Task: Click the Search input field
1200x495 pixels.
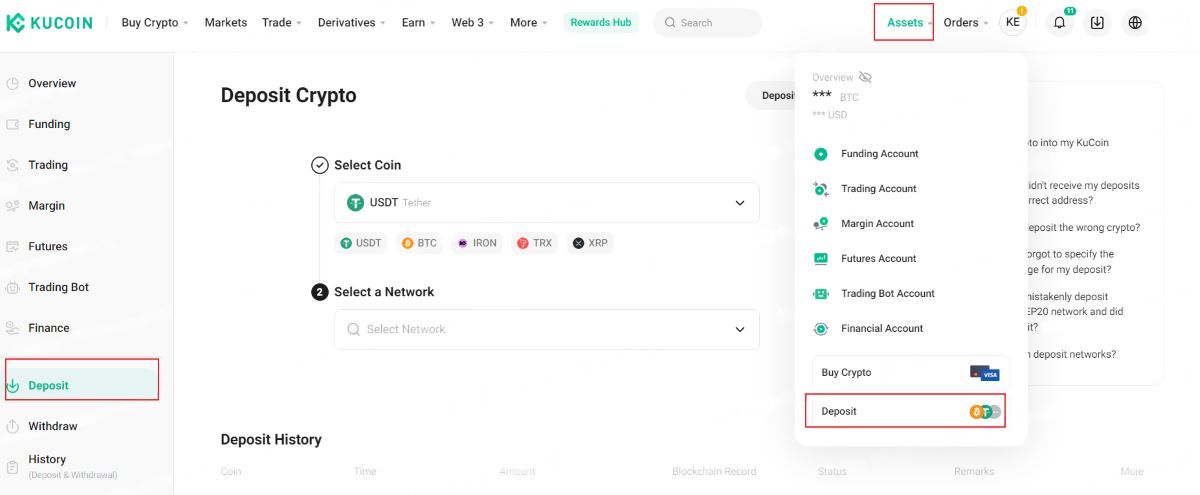Action: tap(707, 23)
